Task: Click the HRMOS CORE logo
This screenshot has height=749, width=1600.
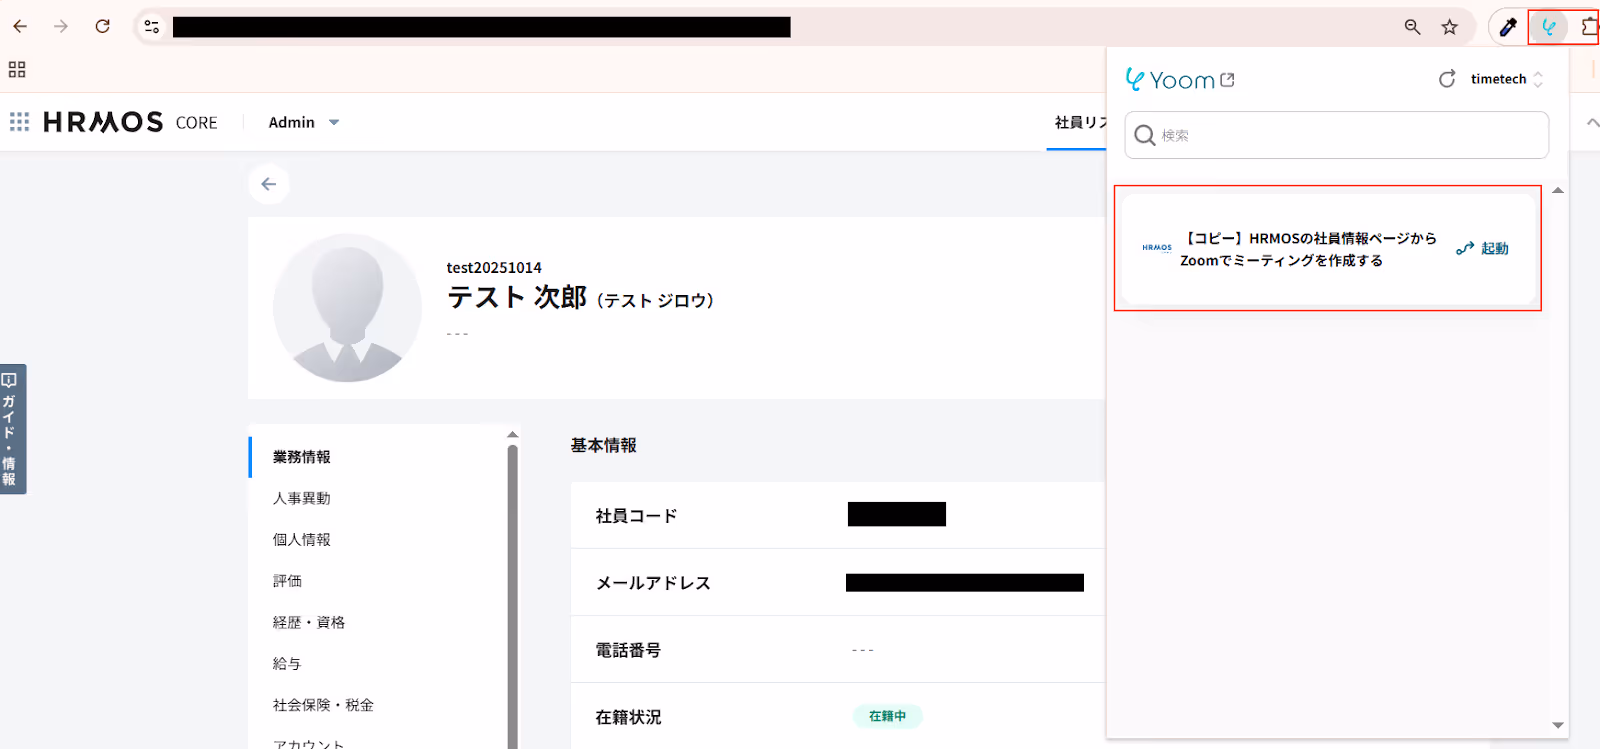Action: point(130,122)
